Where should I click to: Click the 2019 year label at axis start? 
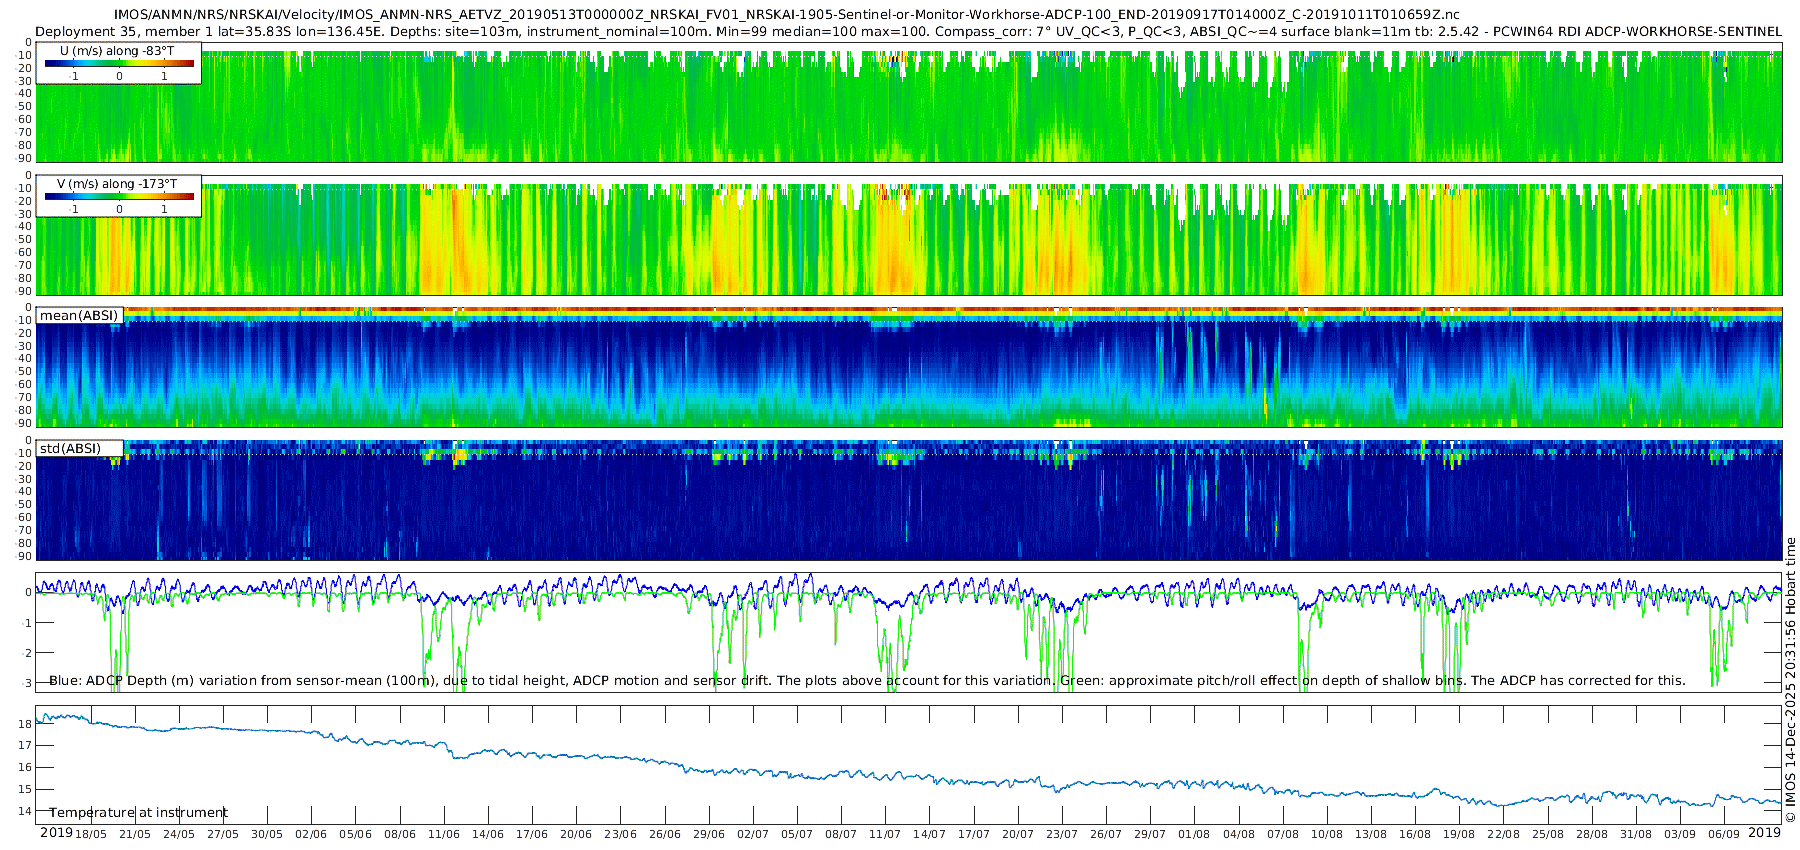(56, 833)
